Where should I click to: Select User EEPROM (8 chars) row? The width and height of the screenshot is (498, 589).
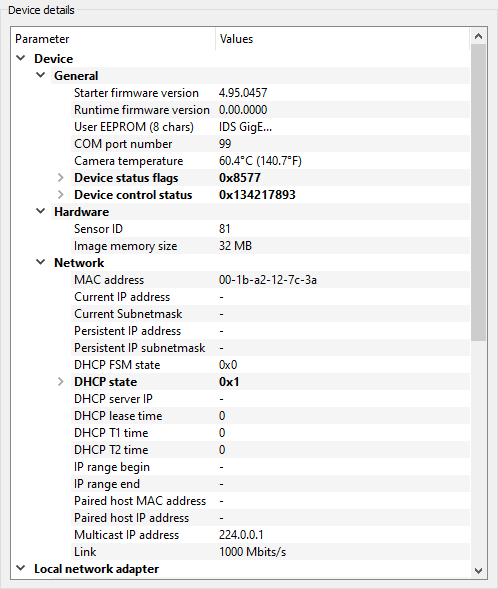(x=270, y=127)
